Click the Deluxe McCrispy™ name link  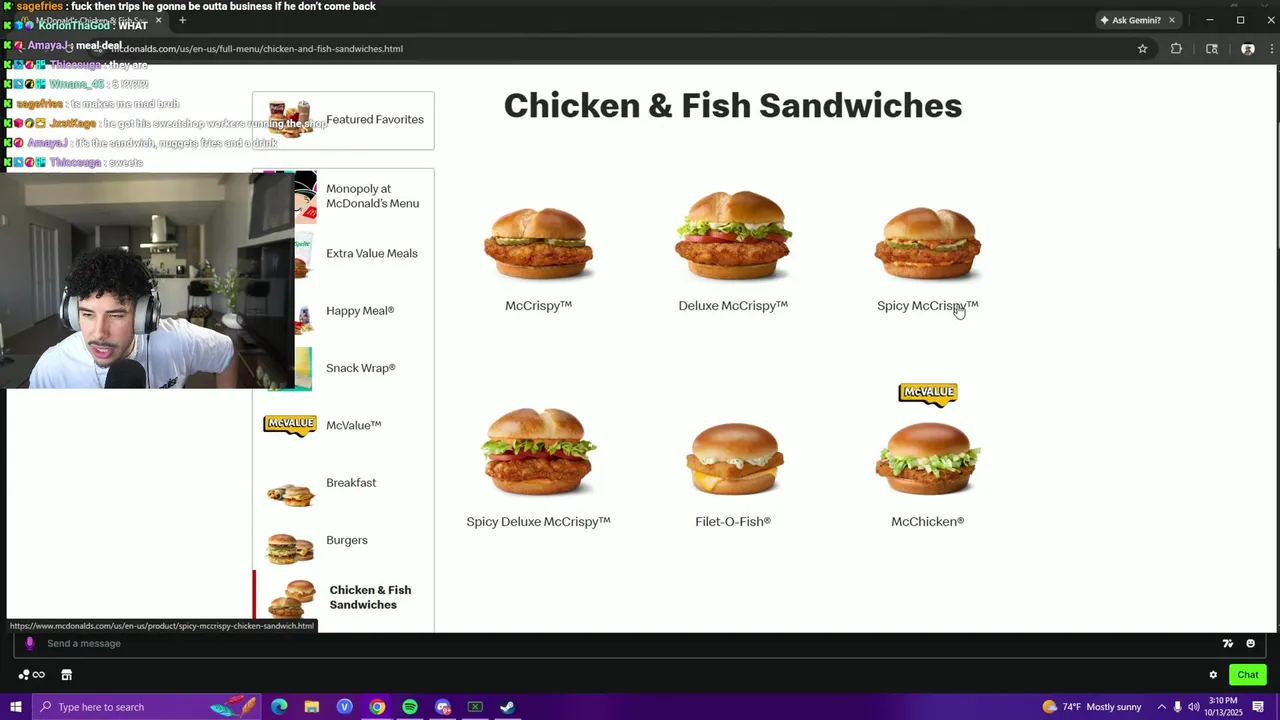point(733,306)
